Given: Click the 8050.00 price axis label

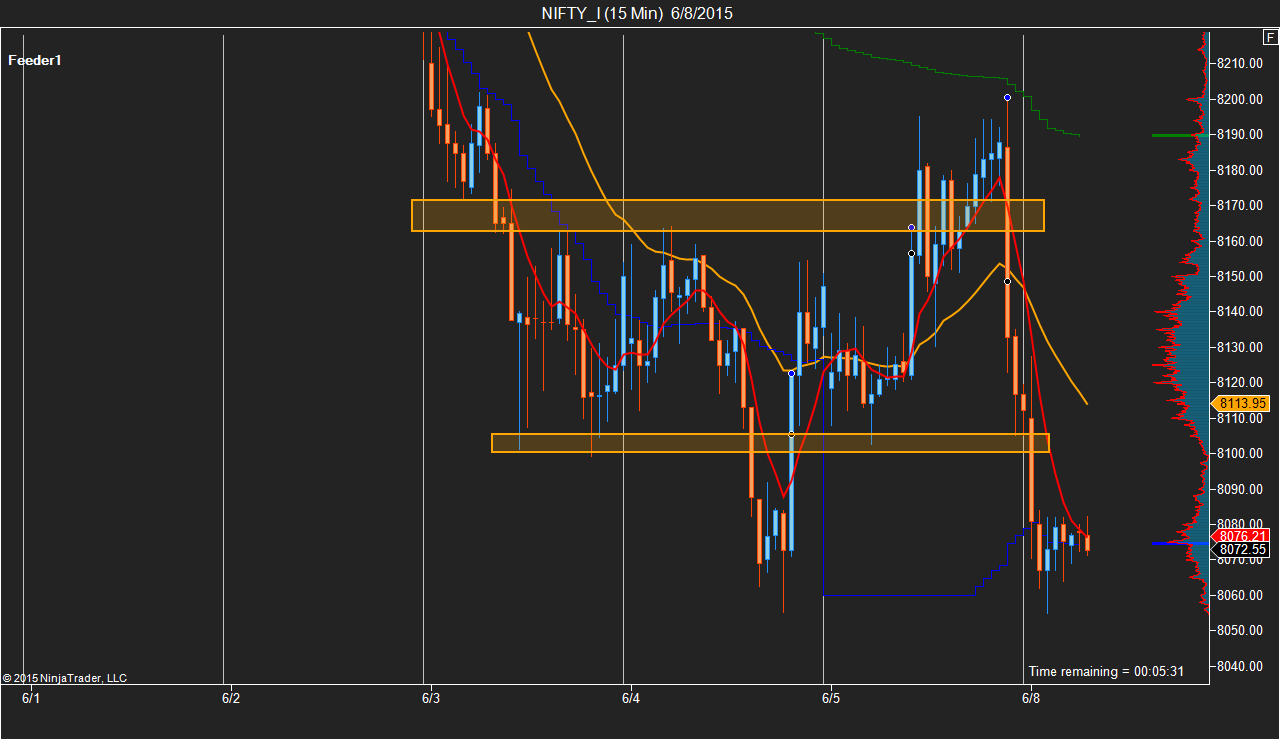Looking at the screenshot, I should (1241, 631).
